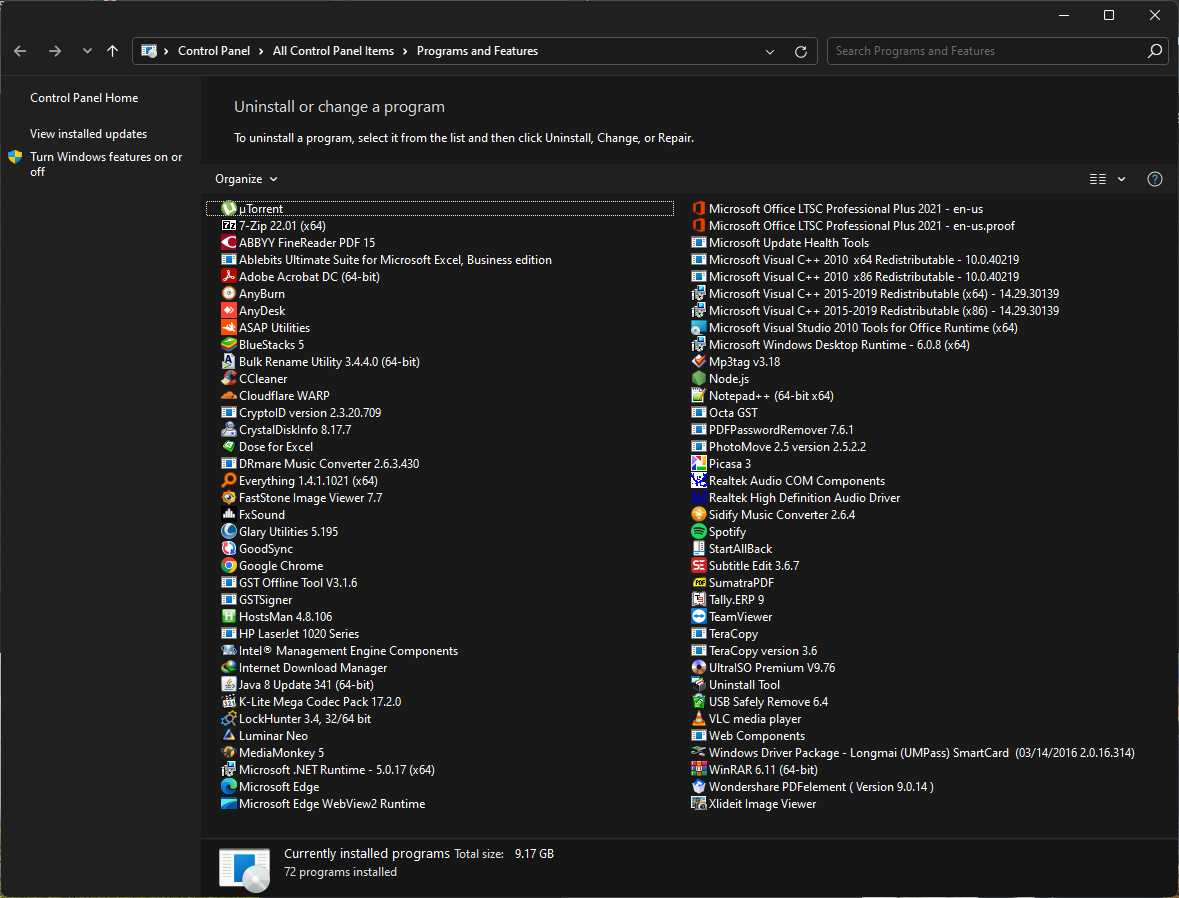
Task: Click the Google Chrome icon in list
Action: [x=229, y=566]
